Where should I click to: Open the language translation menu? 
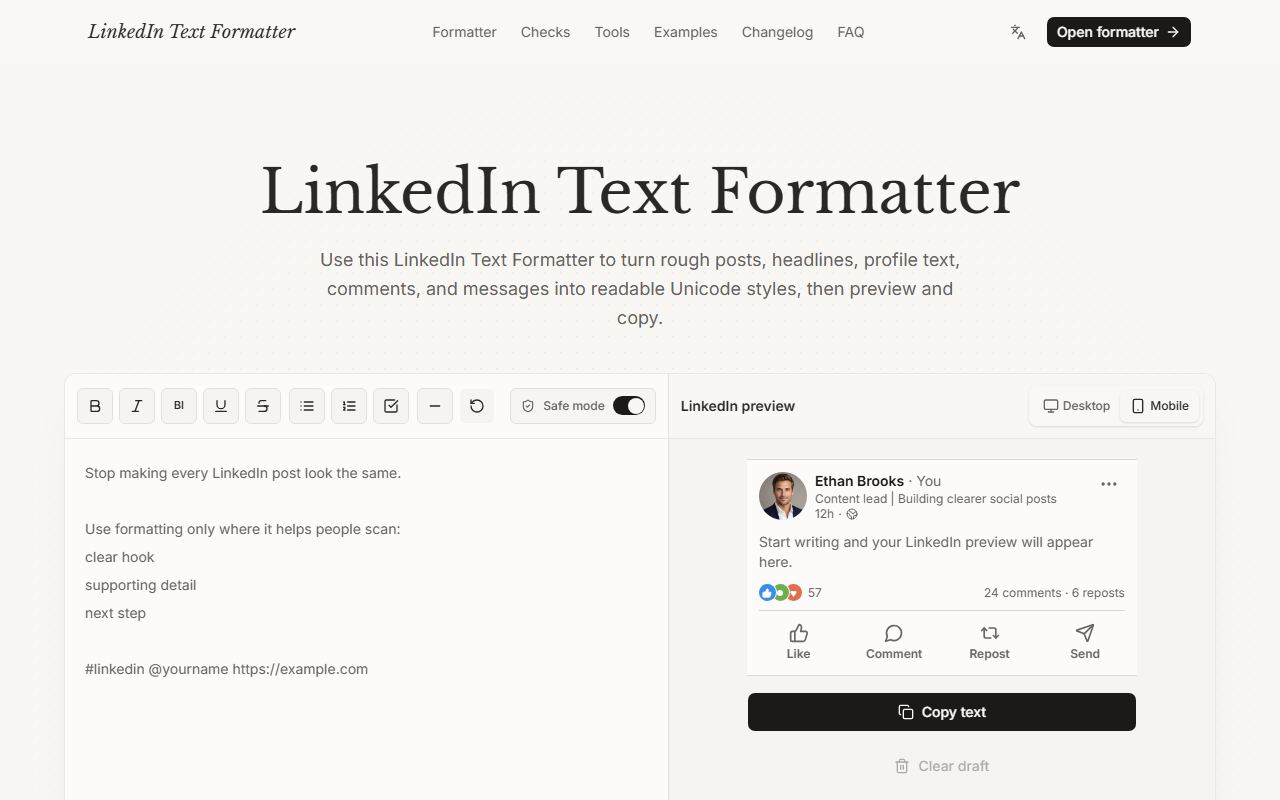point(1018,32)
